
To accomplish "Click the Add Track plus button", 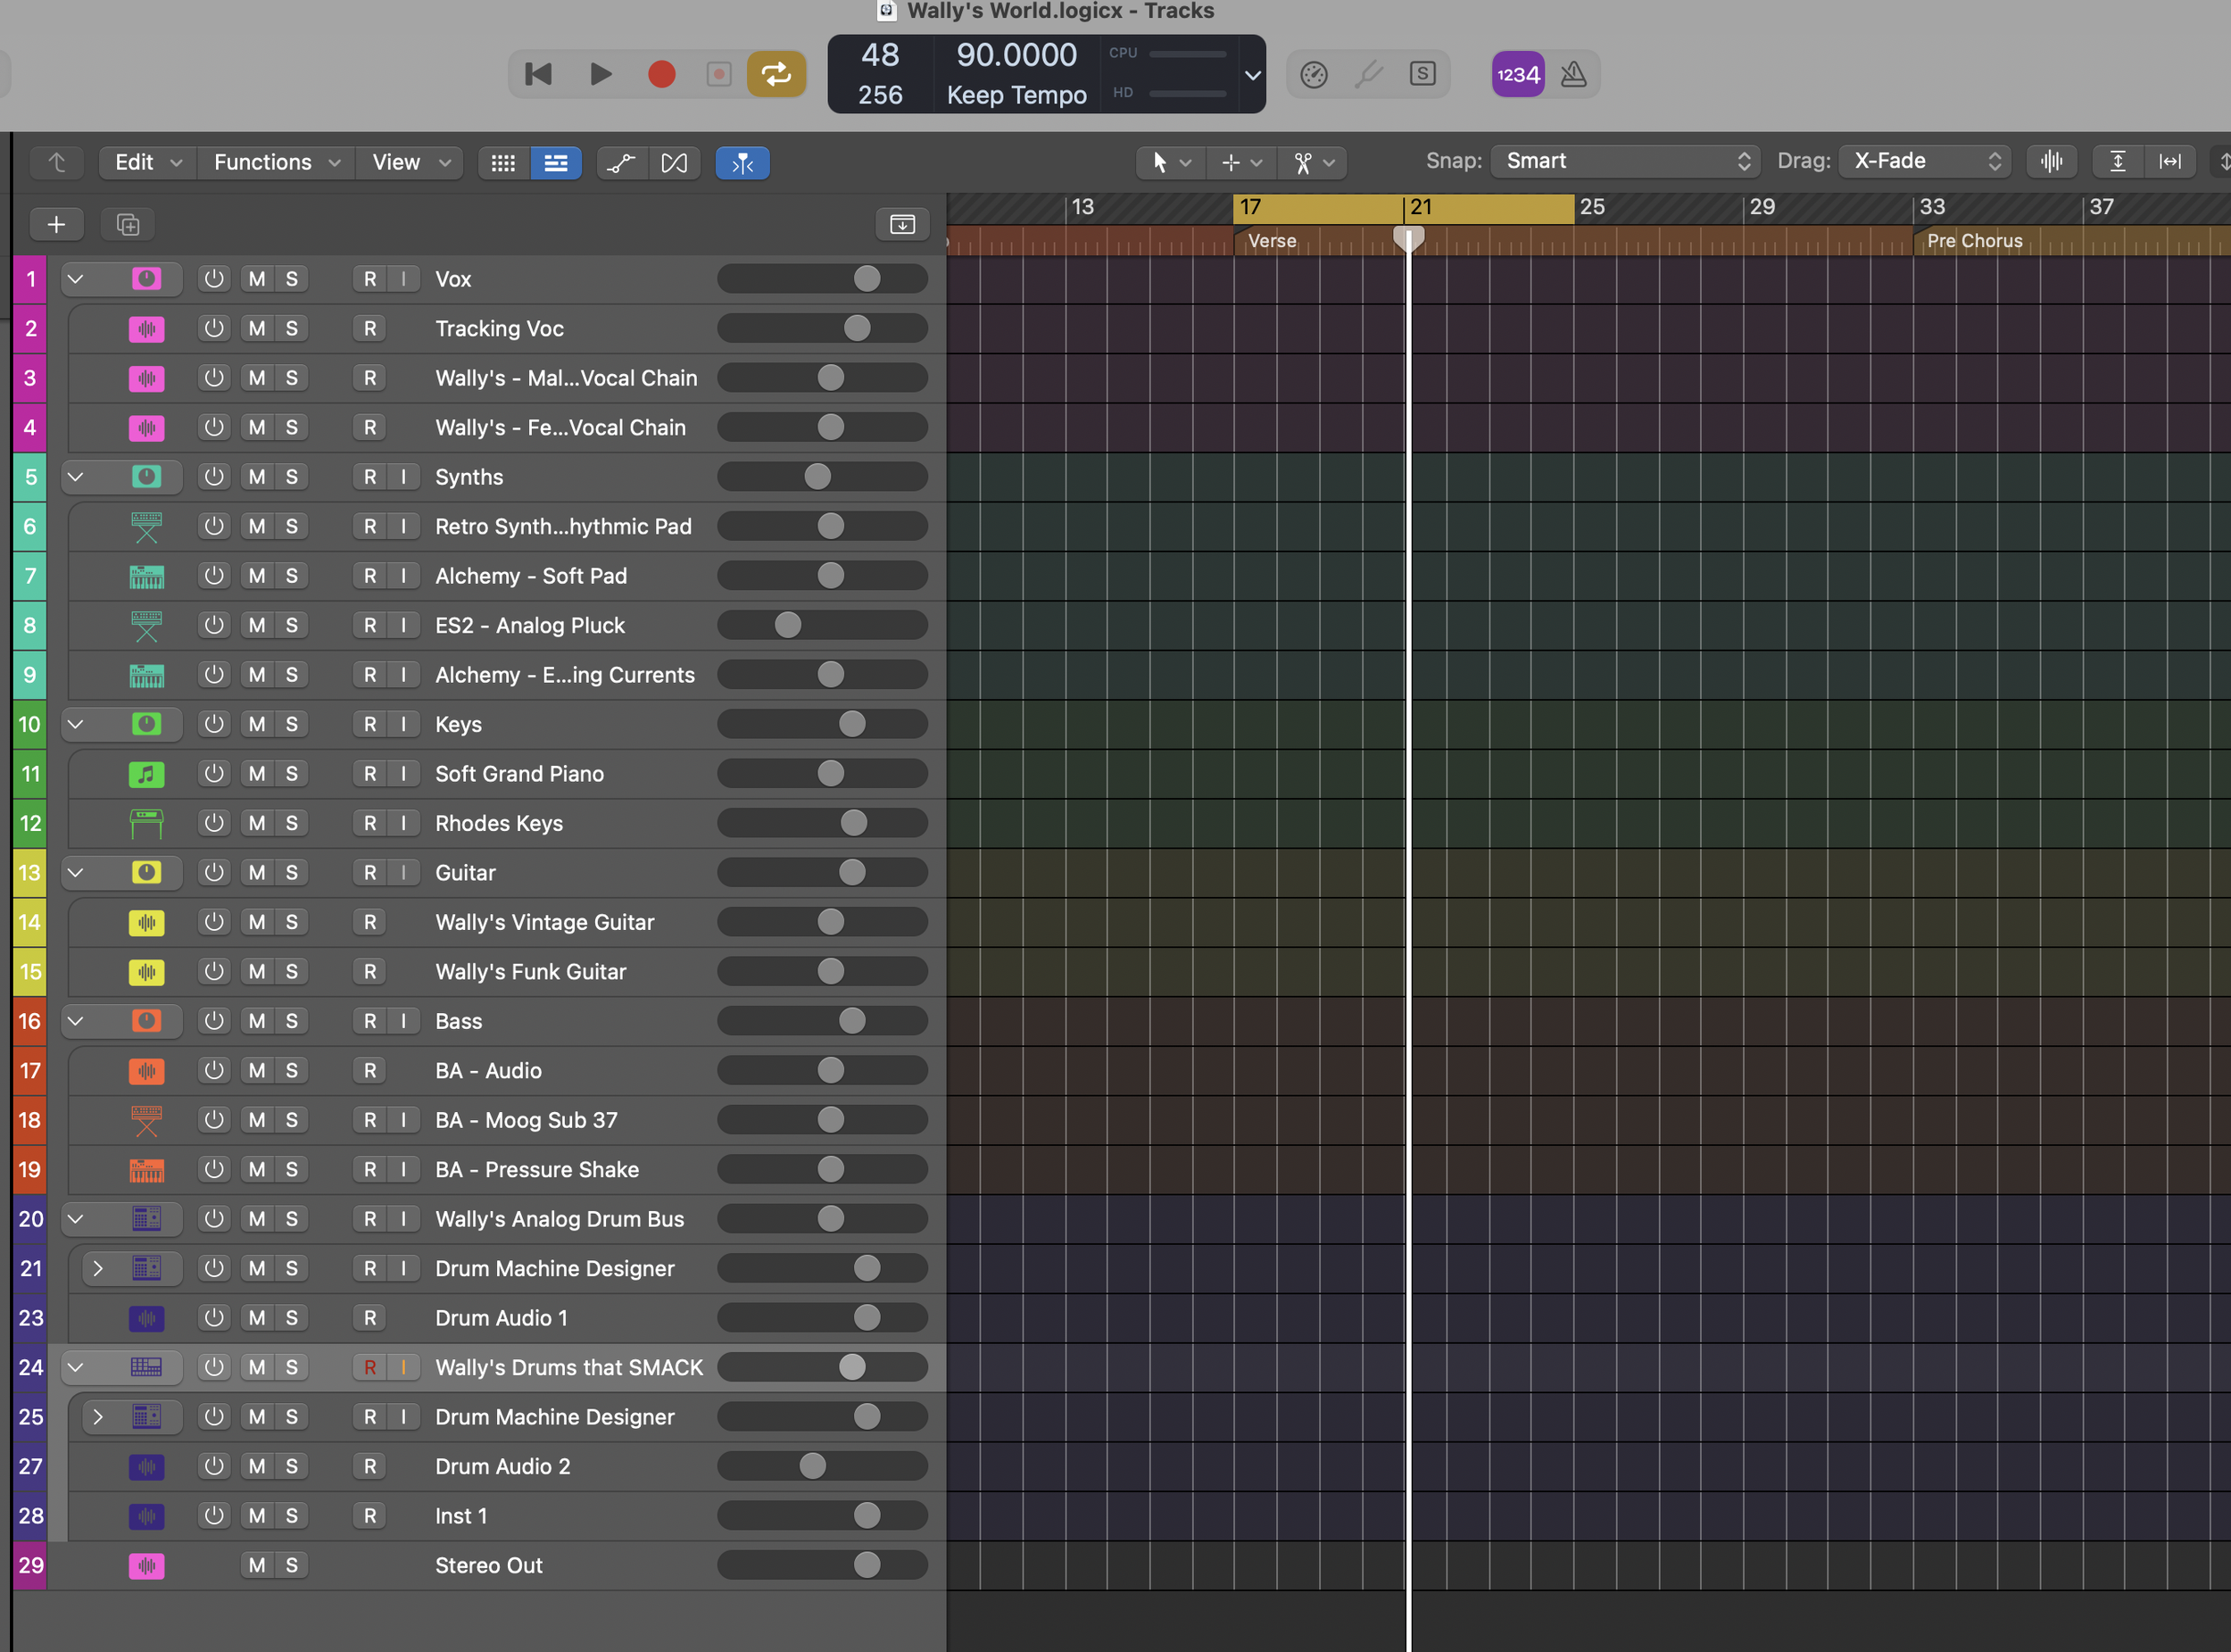I will 56,224.
